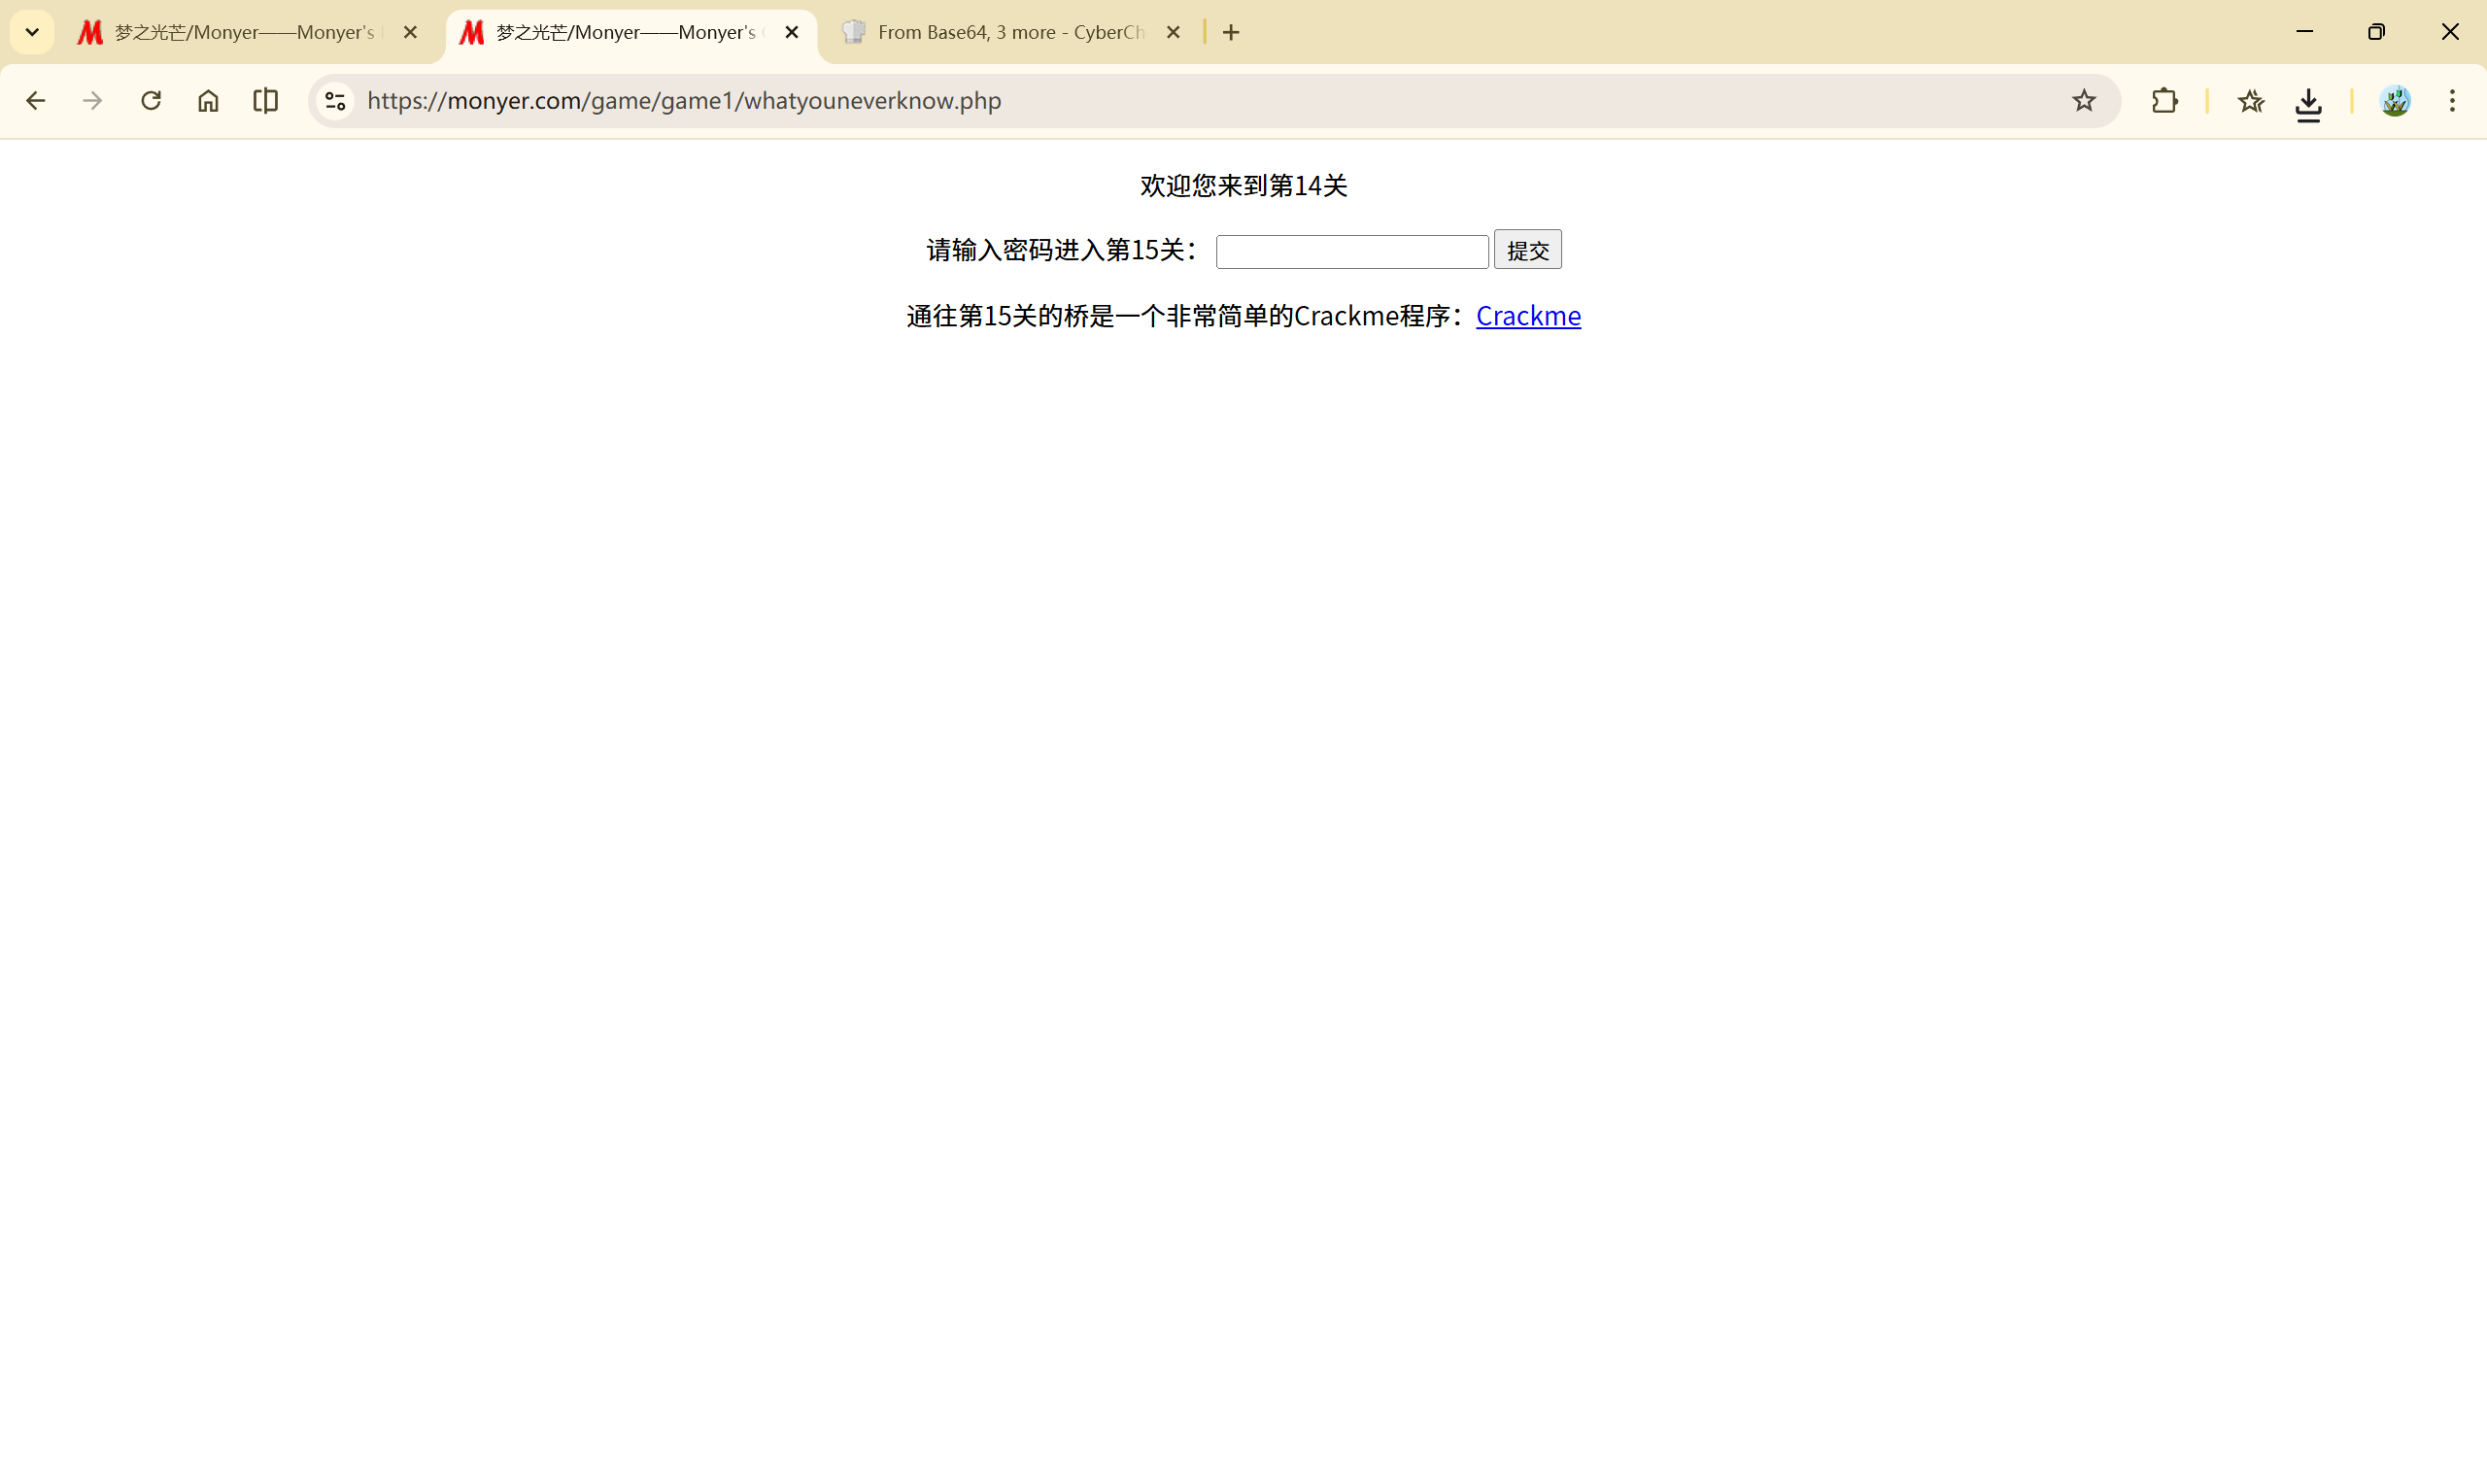Open the browser profile avatar
Image resolution: width=2487 pixels, height=1484 pixels.
[2396, 101]
